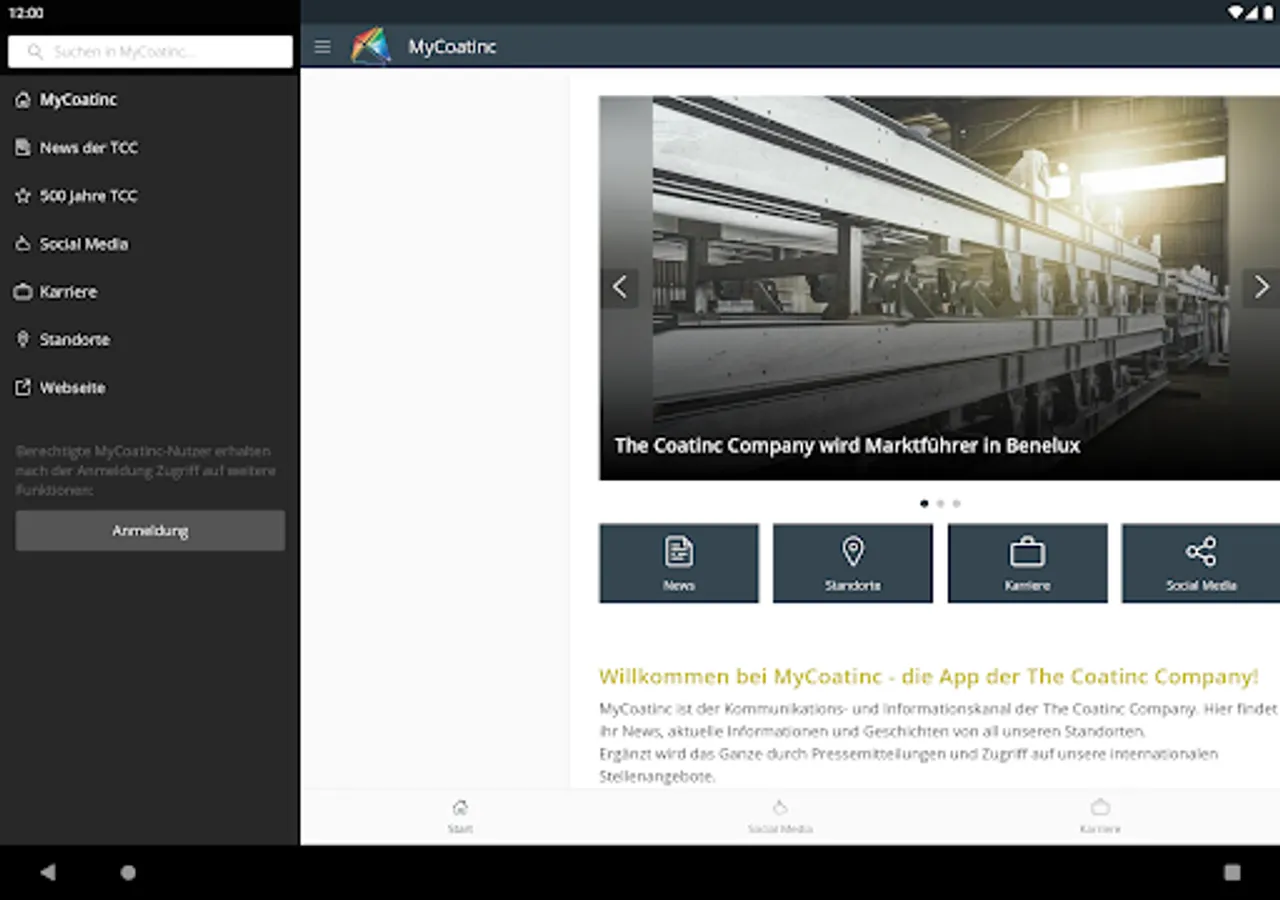The height and width of the screenshot is (900, 1280).
Task: Select the third carousel dot
Action: click(957, 504)
